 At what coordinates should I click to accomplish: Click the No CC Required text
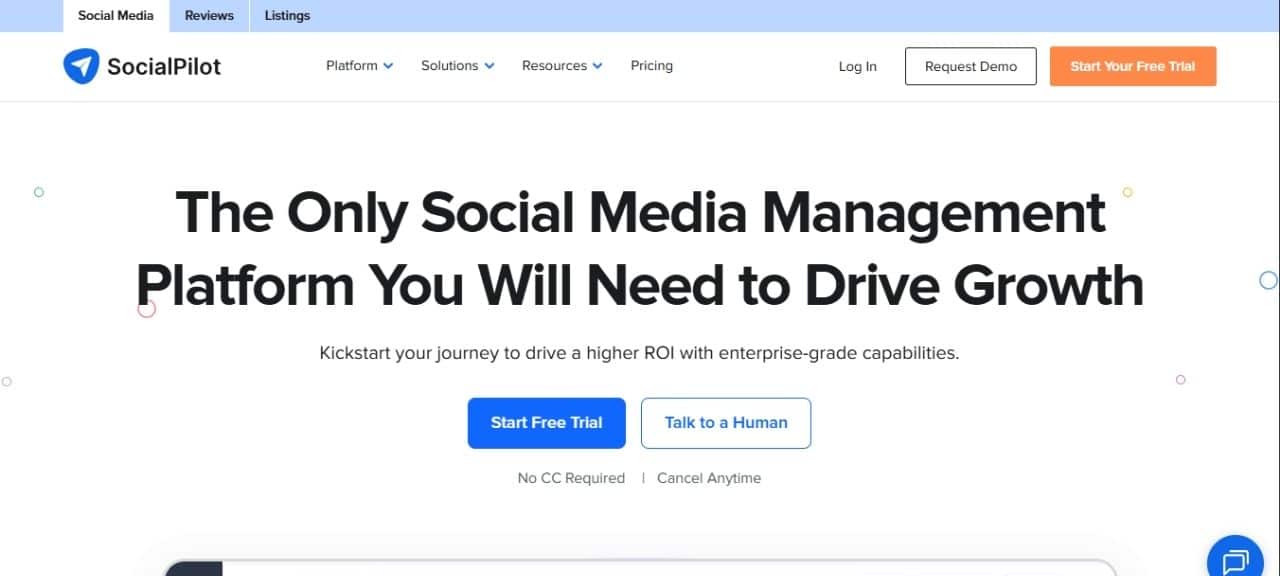(571, 478)
